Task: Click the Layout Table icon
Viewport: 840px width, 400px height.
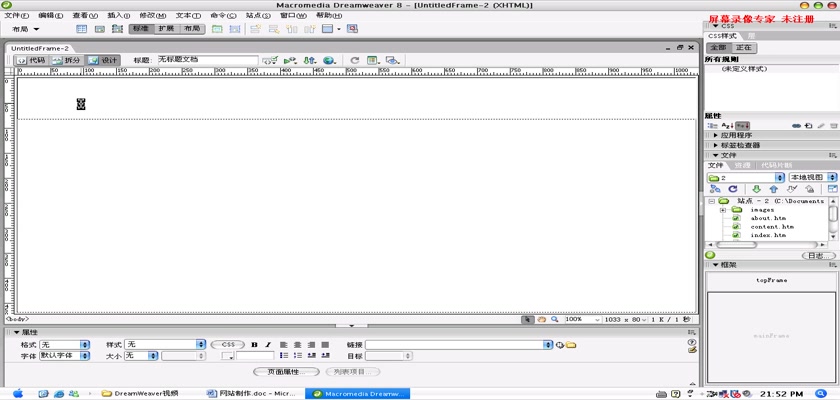Action: tap(217, 29)
